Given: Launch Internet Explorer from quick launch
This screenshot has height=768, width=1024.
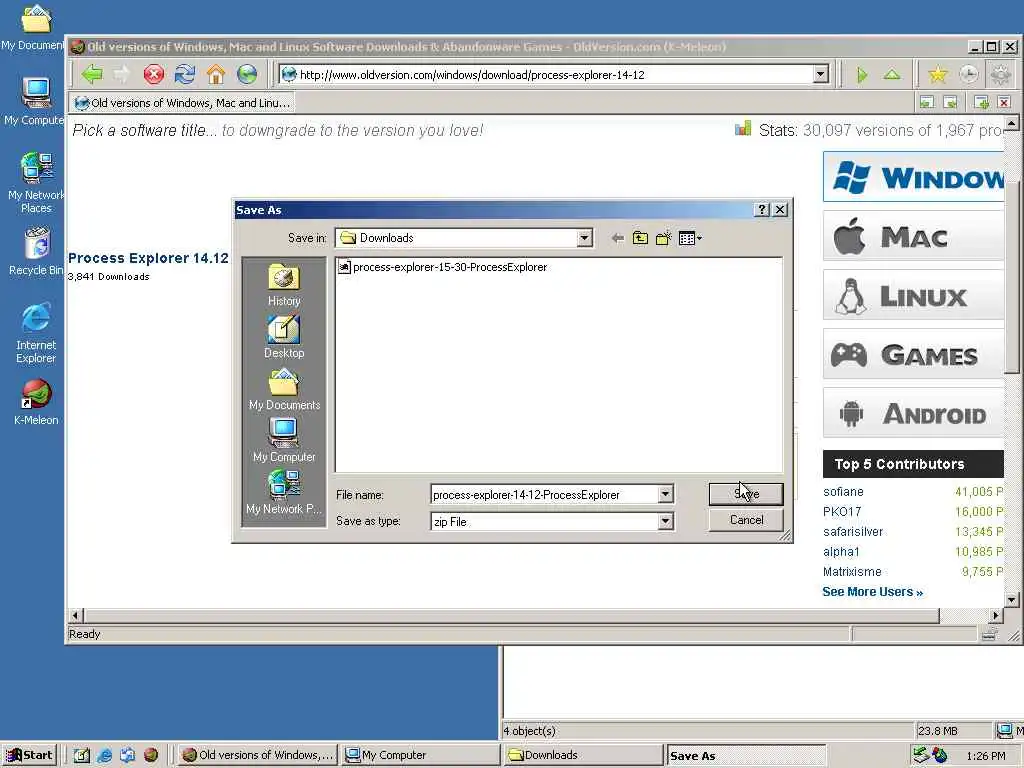Looking at the screenshot, I should [x=104, y=755].
